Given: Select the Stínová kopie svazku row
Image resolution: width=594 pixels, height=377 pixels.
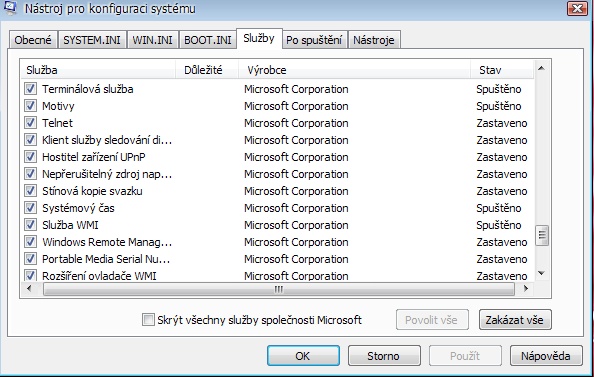Looking at the screenshot, I should coord(278,191).
